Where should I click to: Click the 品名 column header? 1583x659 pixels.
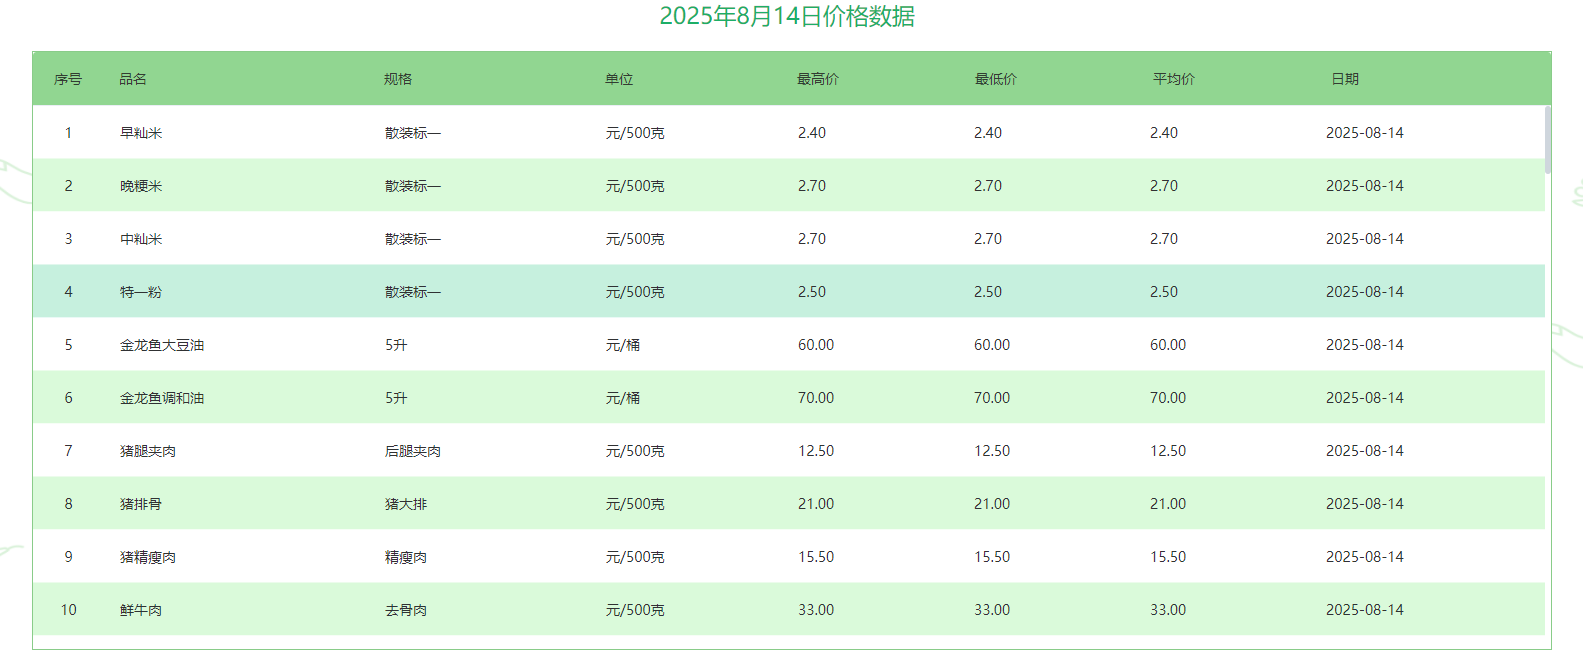133,79
